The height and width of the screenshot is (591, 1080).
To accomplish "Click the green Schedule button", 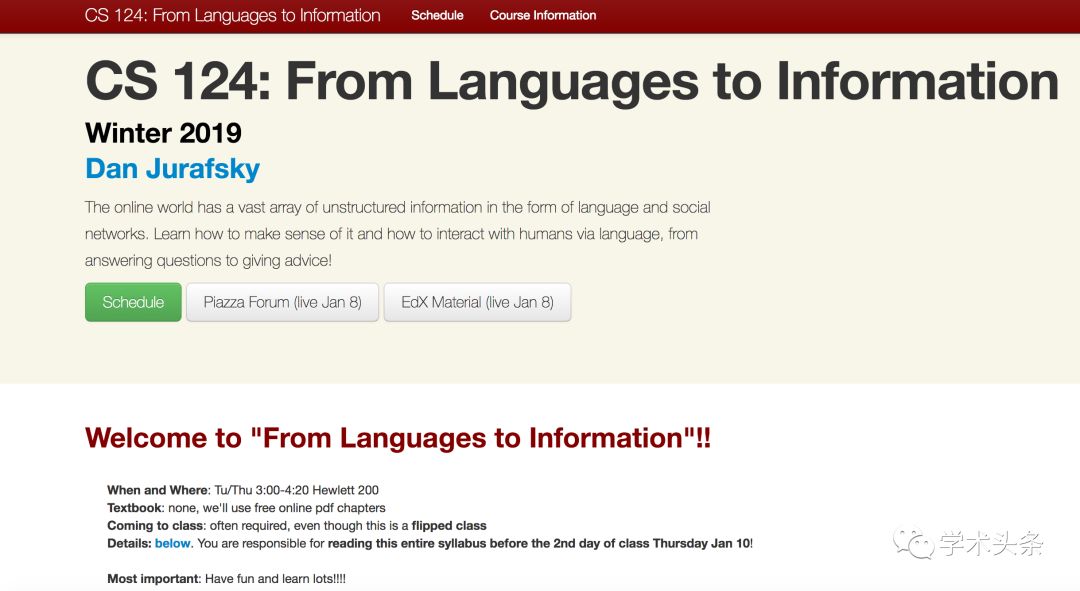I will tap(133, 302).
